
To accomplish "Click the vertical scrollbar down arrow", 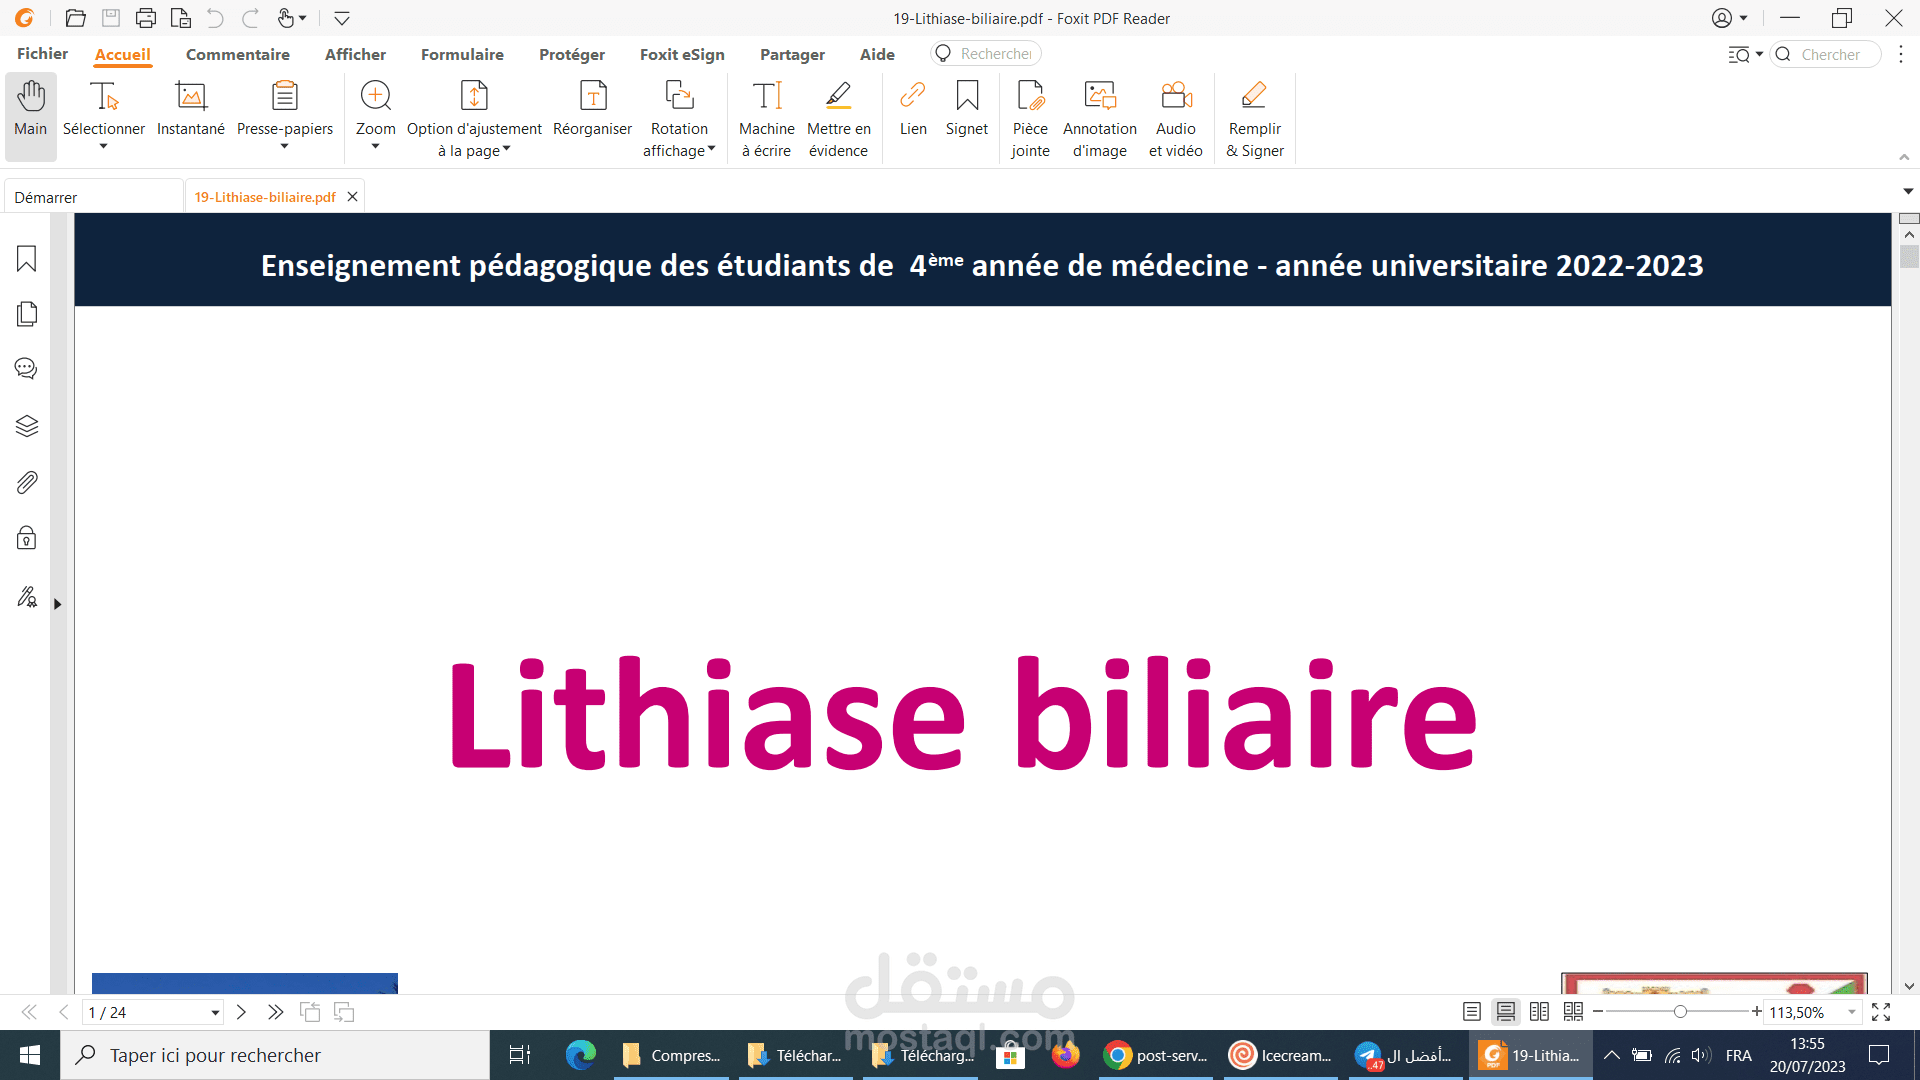I will pos(1909,986).
